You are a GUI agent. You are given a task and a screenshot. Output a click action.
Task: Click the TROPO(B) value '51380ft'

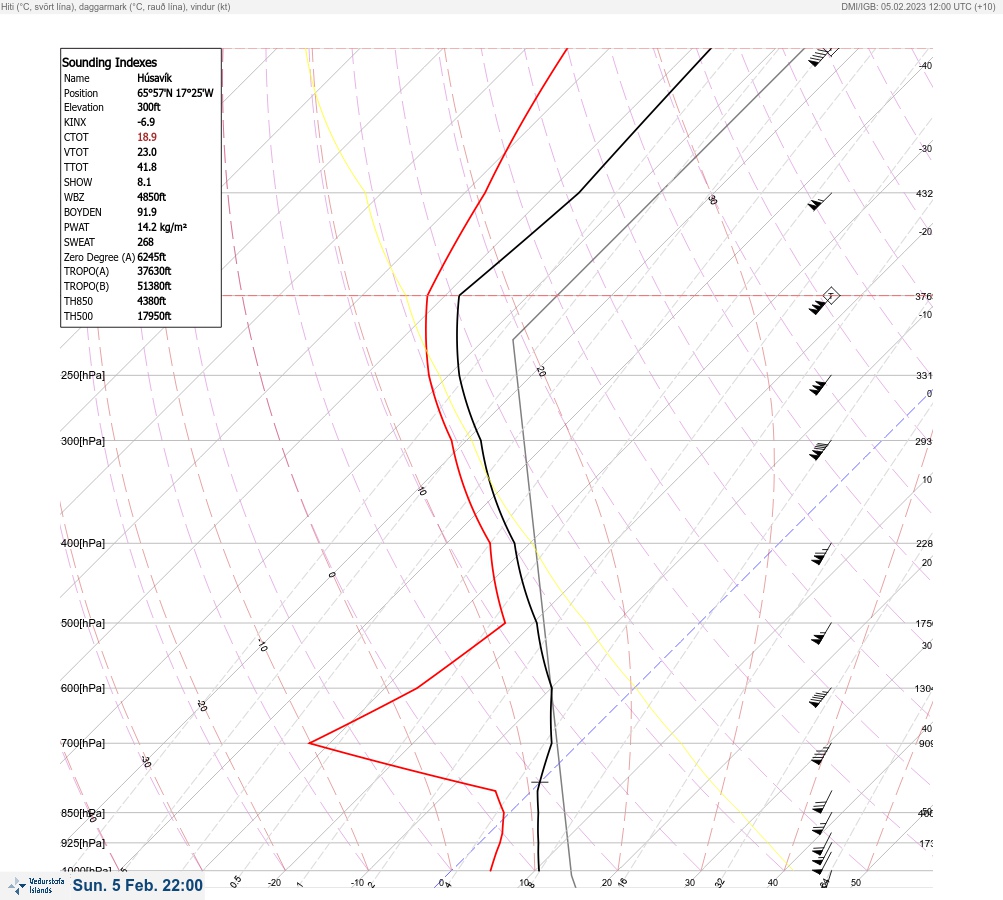154,286
